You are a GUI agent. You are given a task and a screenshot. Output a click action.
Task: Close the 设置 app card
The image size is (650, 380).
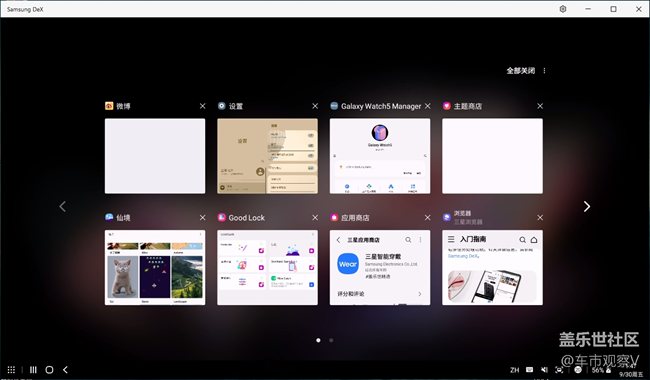pos(315,106)
